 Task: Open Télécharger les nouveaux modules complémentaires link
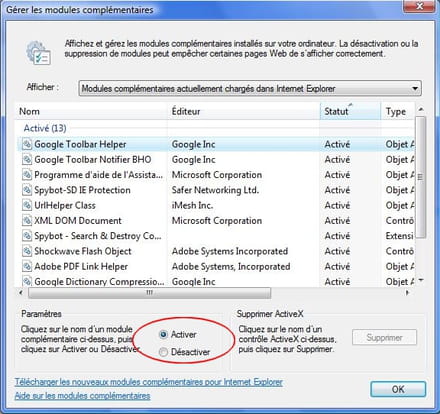[x=149, y=382]
